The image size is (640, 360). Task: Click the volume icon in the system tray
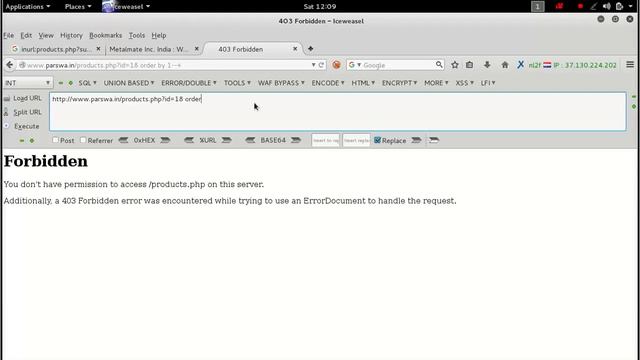click(x=607, y=6)
